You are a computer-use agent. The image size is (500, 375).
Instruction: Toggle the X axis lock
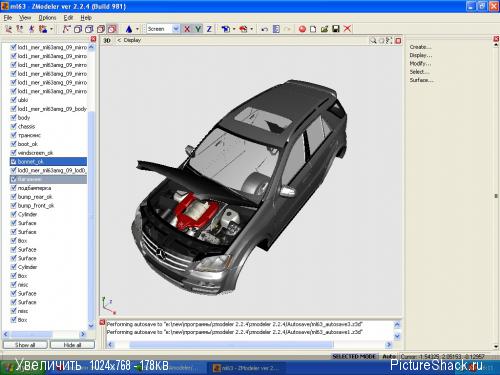(x=187, y=29)
